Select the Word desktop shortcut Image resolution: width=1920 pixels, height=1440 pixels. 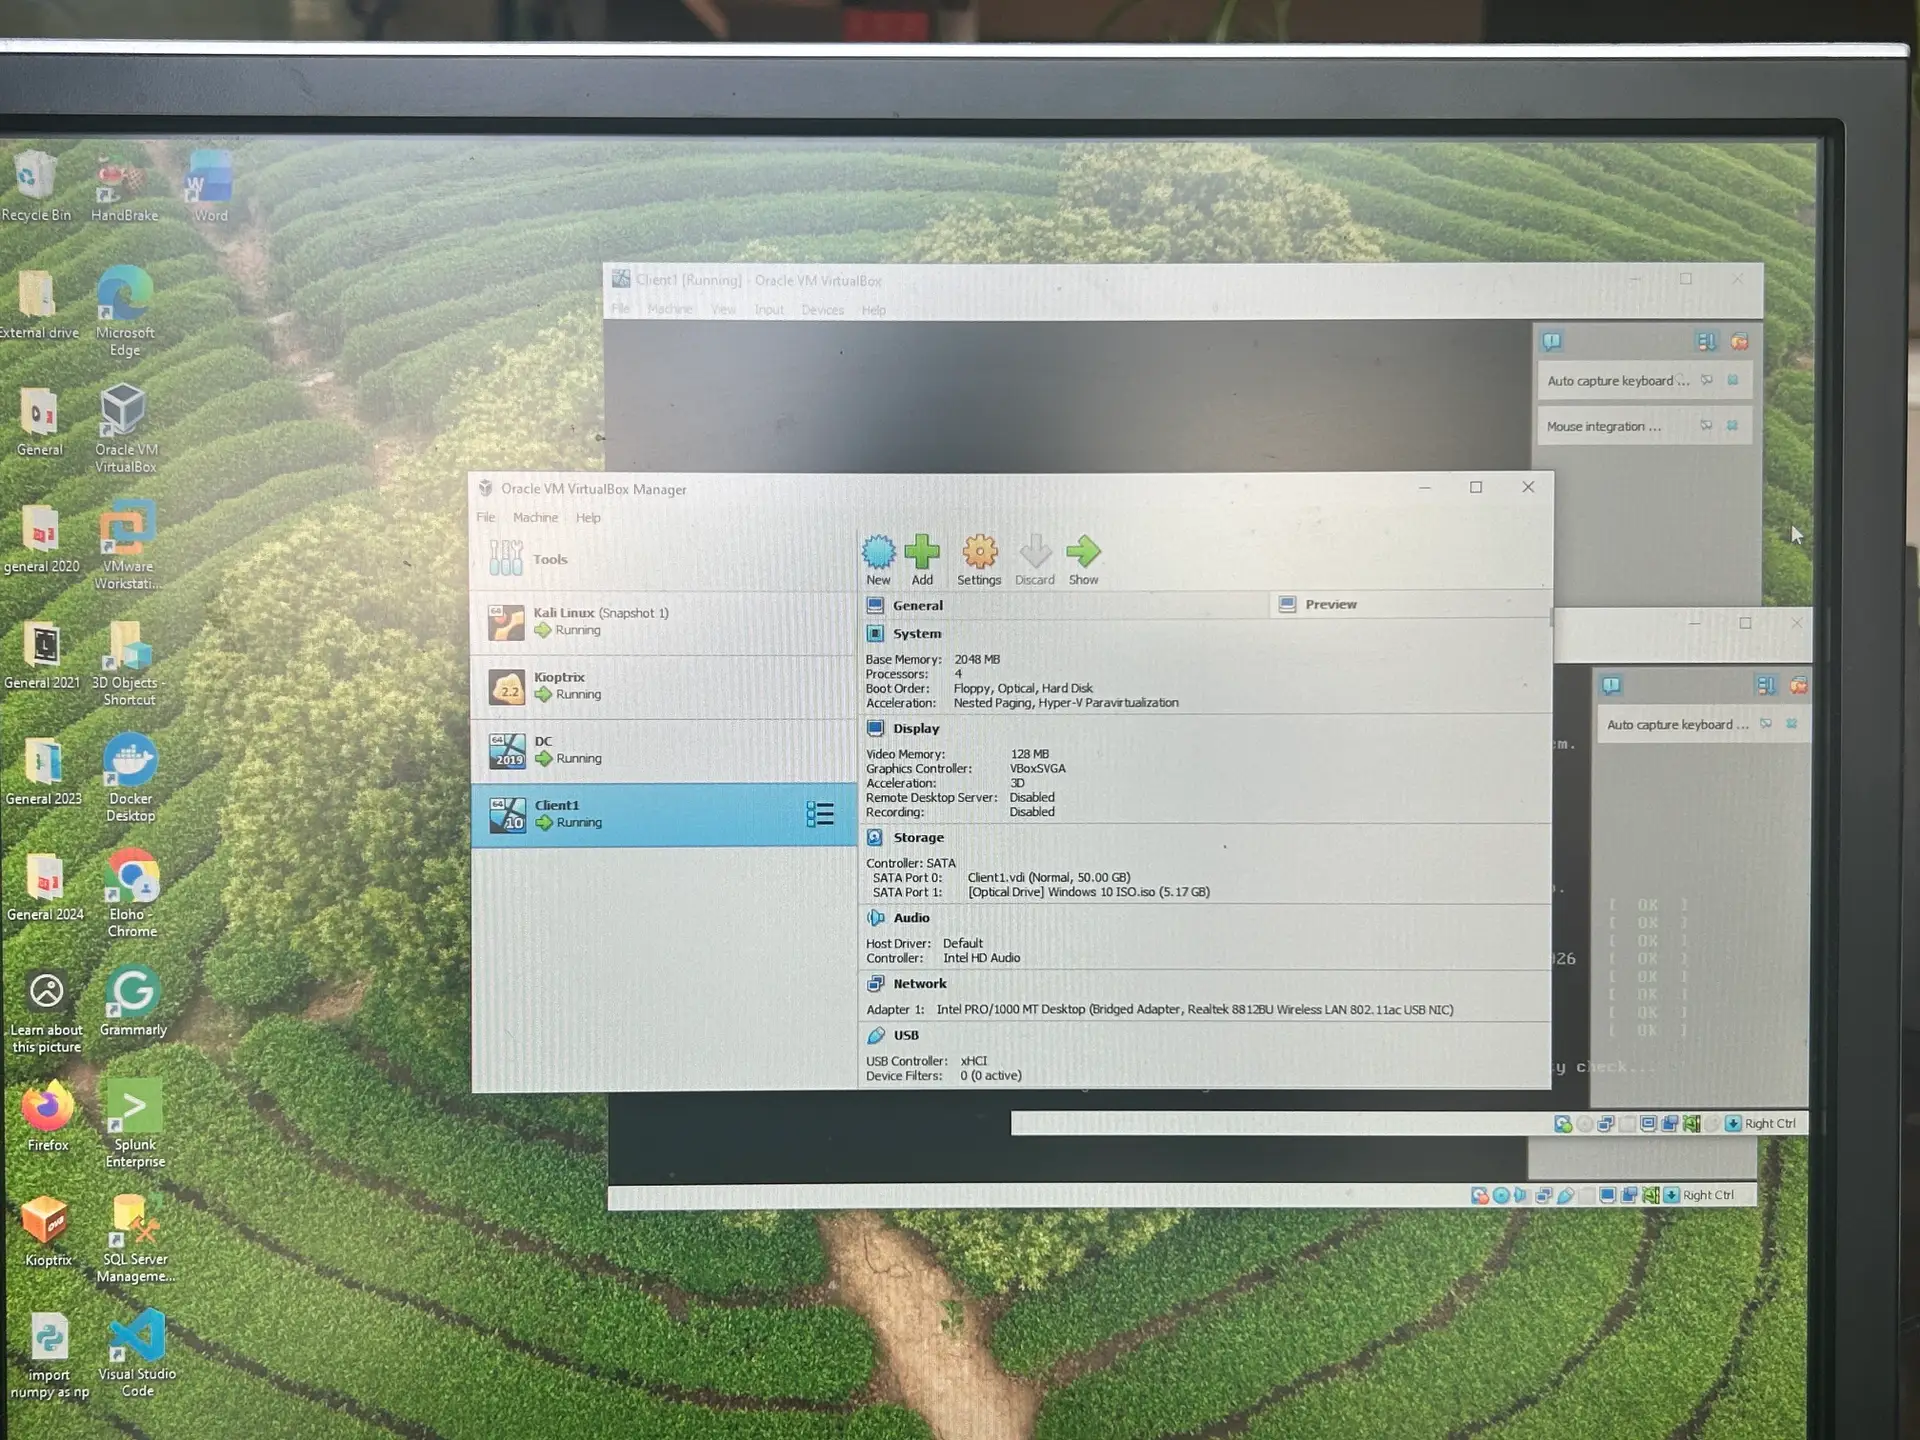point(210,187)
